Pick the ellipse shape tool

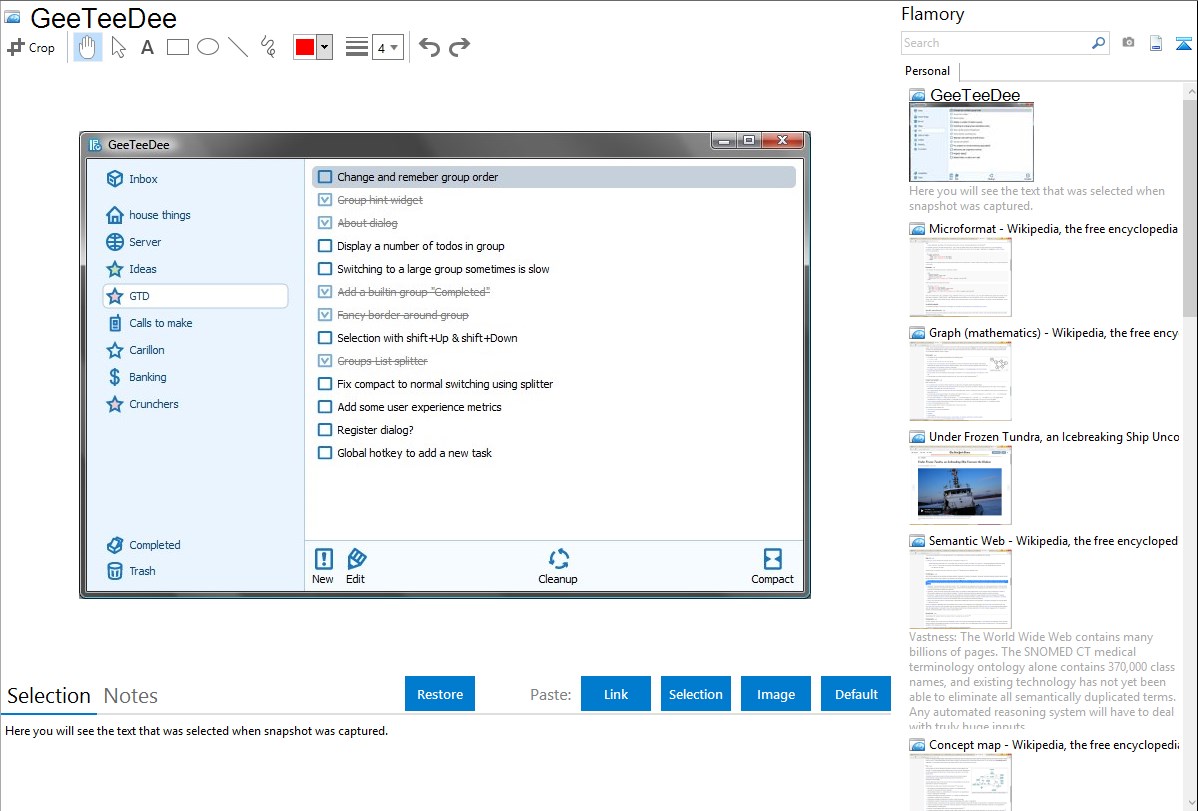[208, 47]
